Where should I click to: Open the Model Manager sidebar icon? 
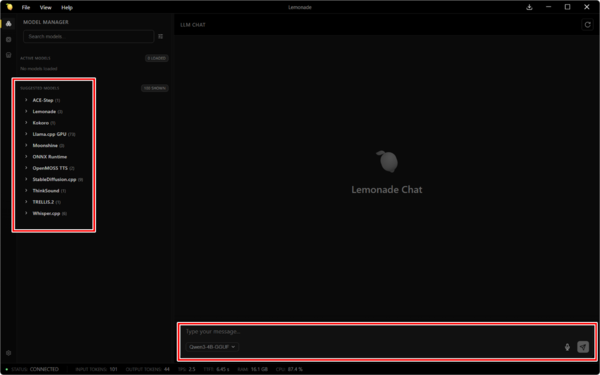(8, 24)
